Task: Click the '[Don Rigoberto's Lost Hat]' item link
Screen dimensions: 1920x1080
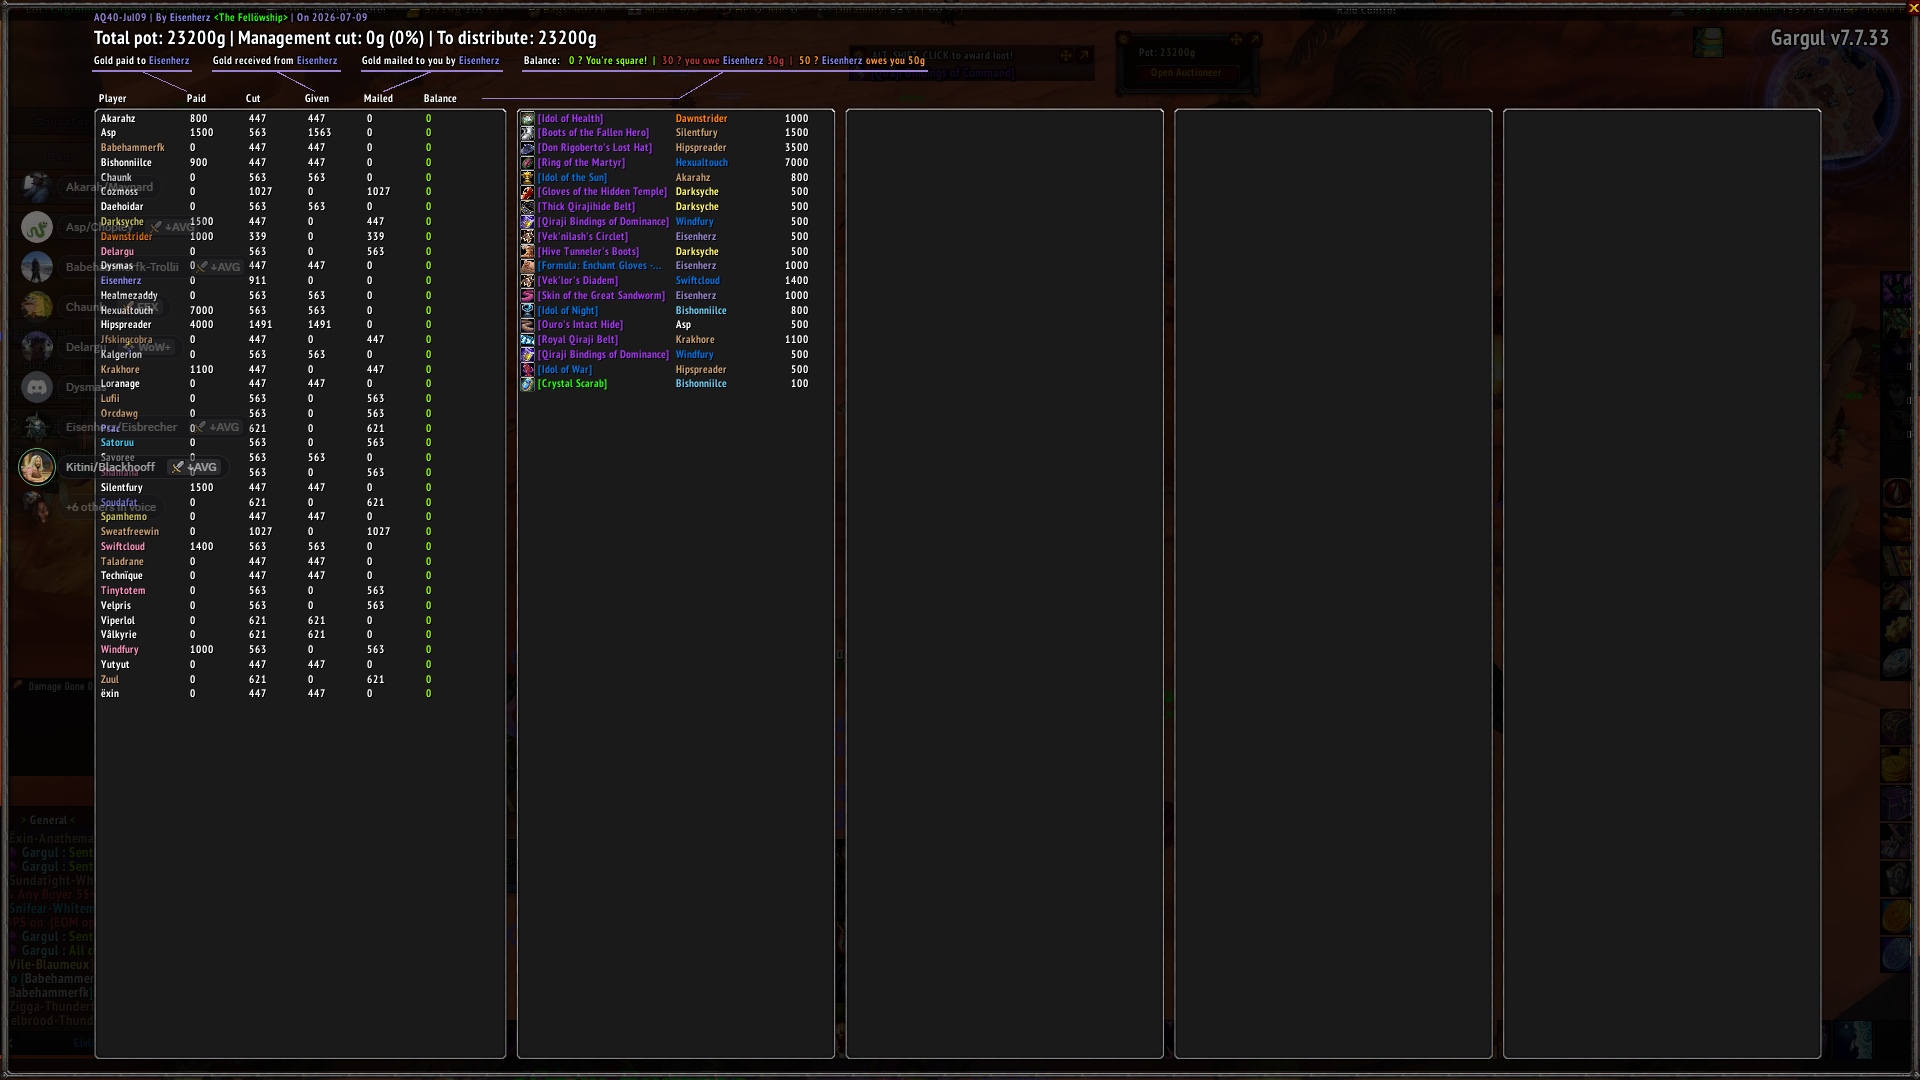Action: coord(595,148)
